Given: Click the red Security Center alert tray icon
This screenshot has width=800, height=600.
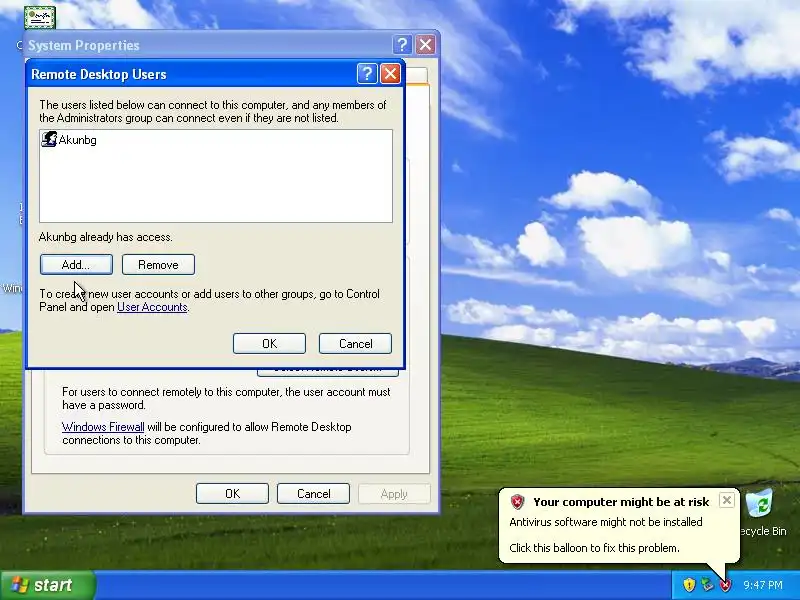Looking at the screenshot, I should 724,585.
